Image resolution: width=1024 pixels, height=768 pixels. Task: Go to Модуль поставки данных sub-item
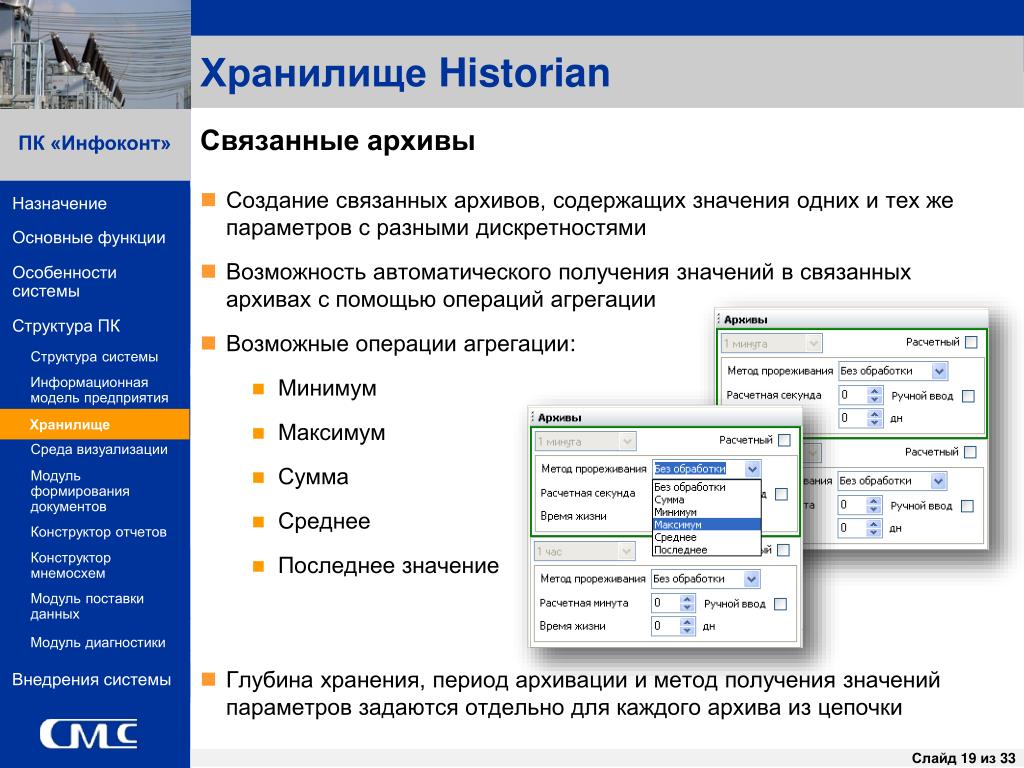[87, 606]
